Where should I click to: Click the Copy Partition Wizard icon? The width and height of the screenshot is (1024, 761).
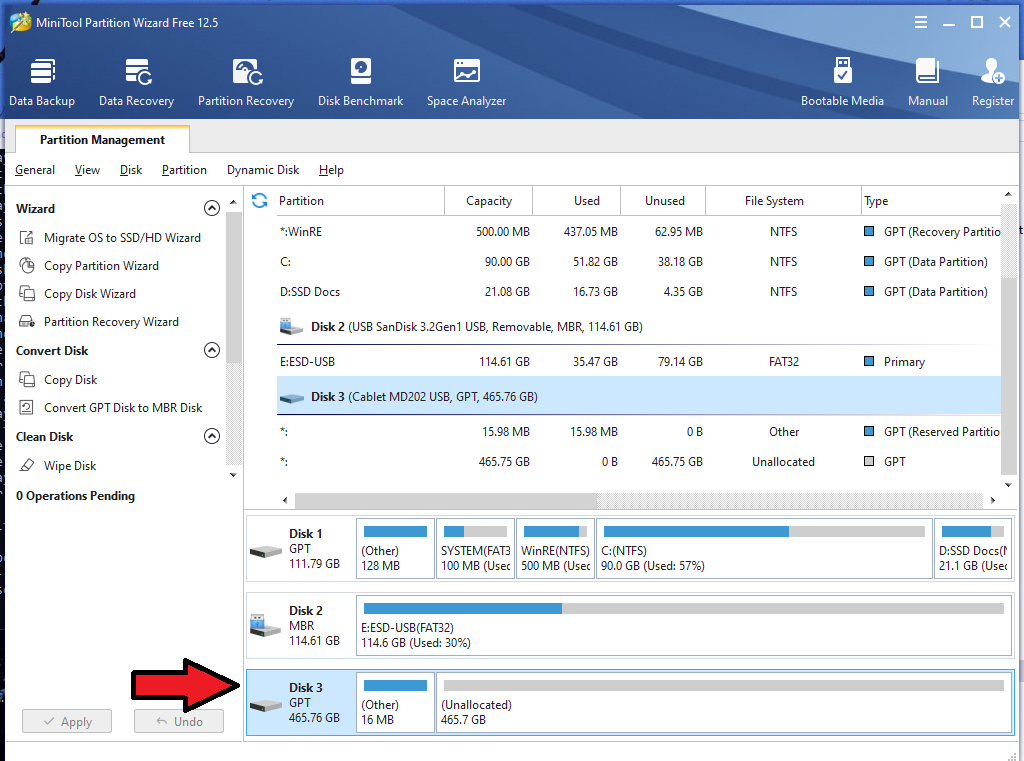point(27,266)
